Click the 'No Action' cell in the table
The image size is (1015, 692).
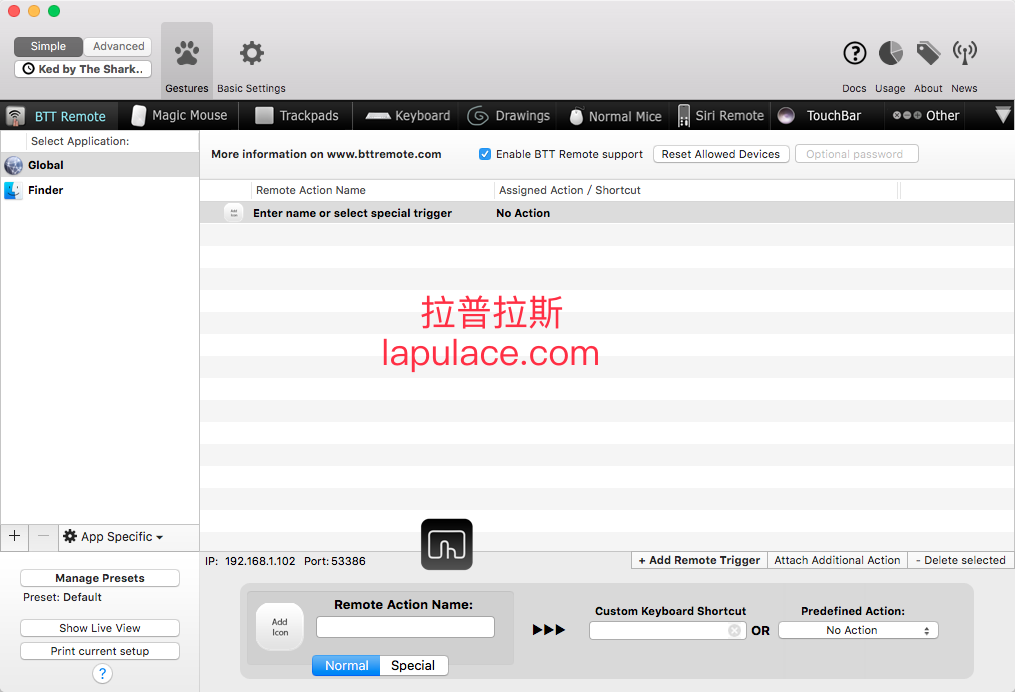pyautogui.click(x=523, y=213)
